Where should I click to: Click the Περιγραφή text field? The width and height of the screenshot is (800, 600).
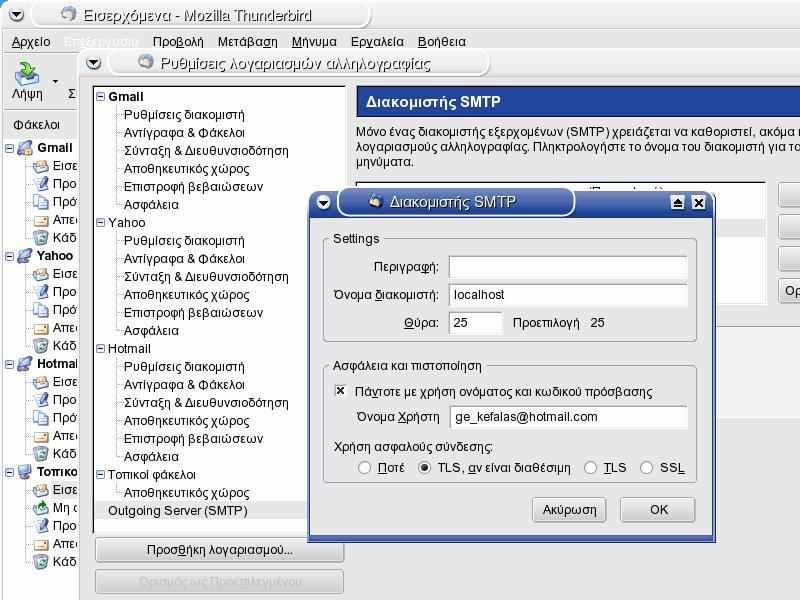pos(568,267)
